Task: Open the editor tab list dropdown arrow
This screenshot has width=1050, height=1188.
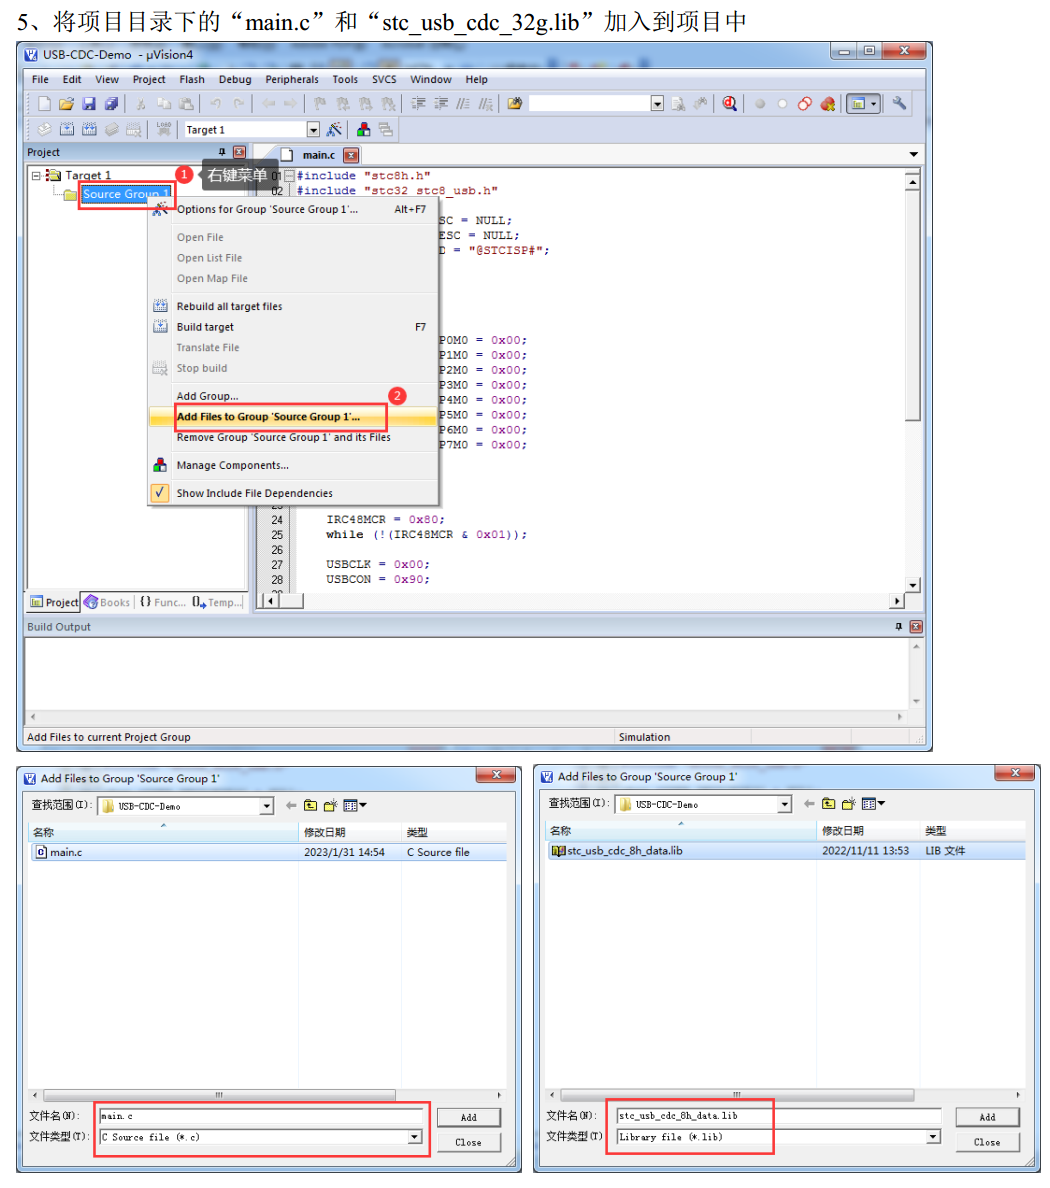Action: pos(914,155)
